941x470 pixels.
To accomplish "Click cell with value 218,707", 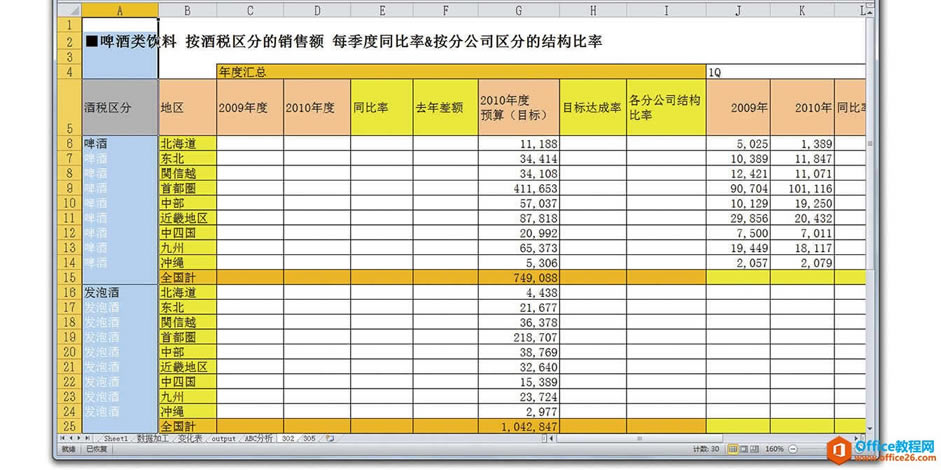I will 519,337.
